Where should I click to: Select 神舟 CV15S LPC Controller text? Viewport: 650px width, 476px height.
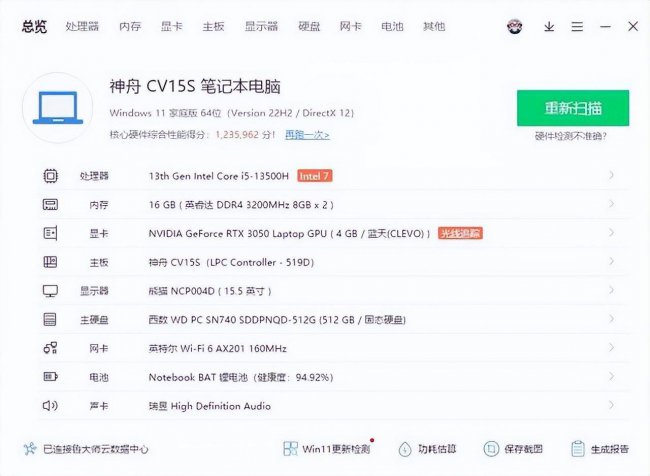coord(231,262)
